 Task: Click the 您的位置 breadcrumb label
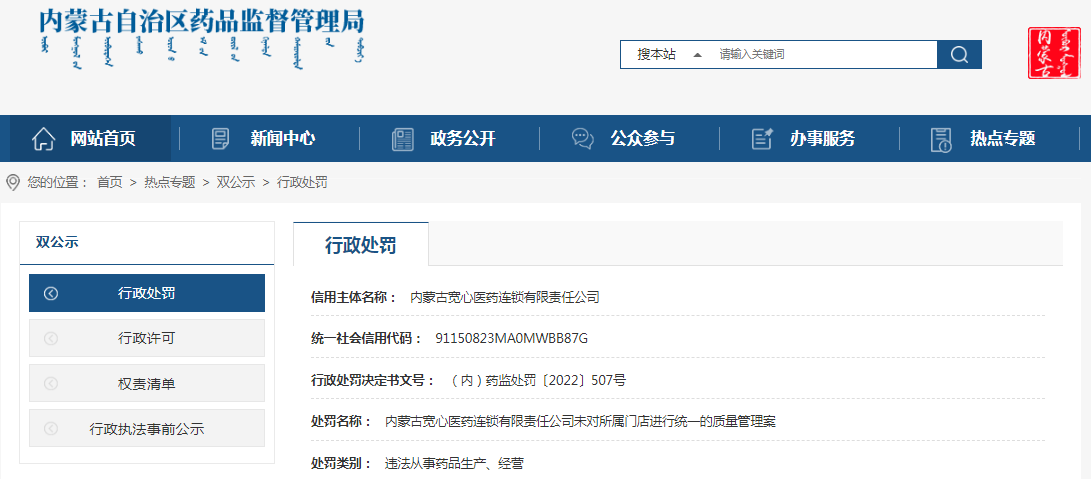coord(58,182)
